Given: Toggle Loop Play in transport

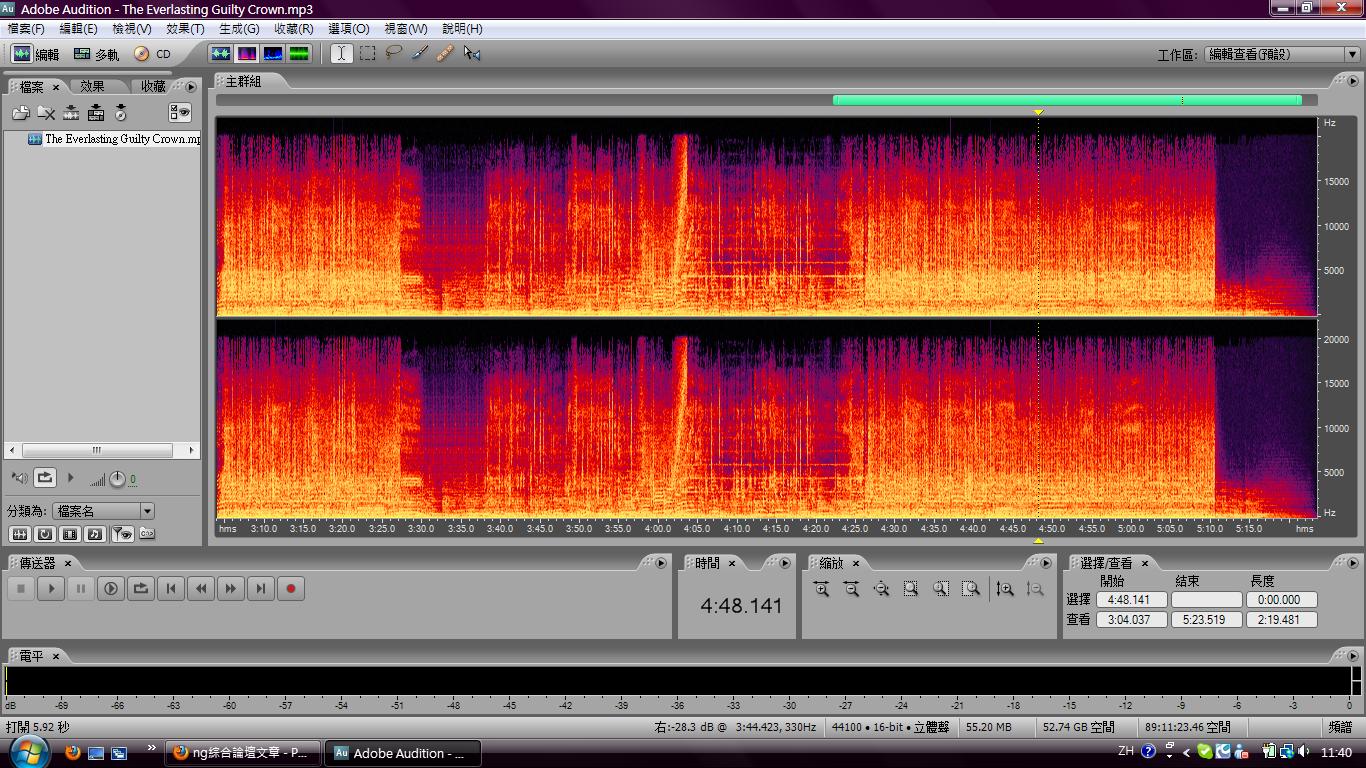Looking at the screenshot, I should coord(141,589).
